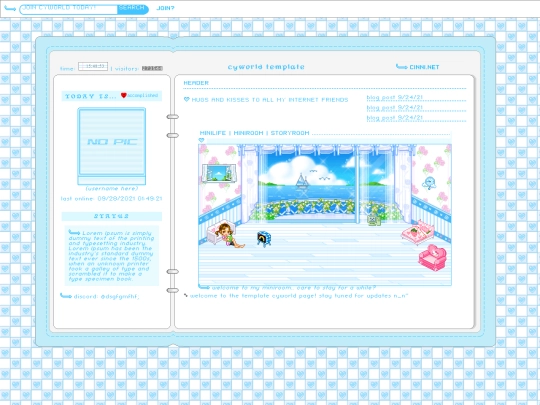This screenshot has width=540, height=405.
Task: Click the arrow icon beside the search box
Action: tap(10, 9)
